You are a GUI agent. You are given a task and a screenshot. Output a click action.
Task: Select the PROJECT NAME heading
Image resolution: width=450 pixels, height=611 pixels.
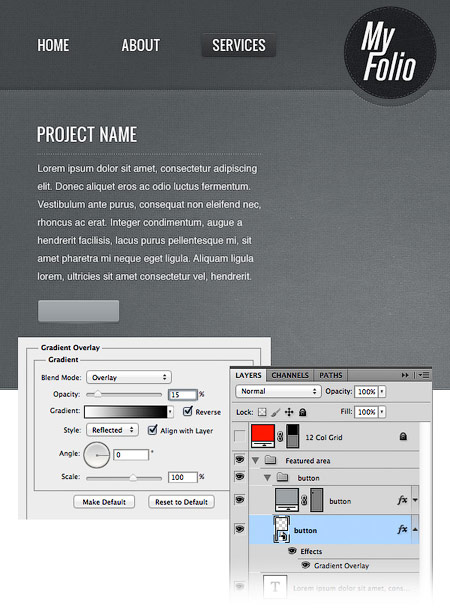tap(87, 134)
